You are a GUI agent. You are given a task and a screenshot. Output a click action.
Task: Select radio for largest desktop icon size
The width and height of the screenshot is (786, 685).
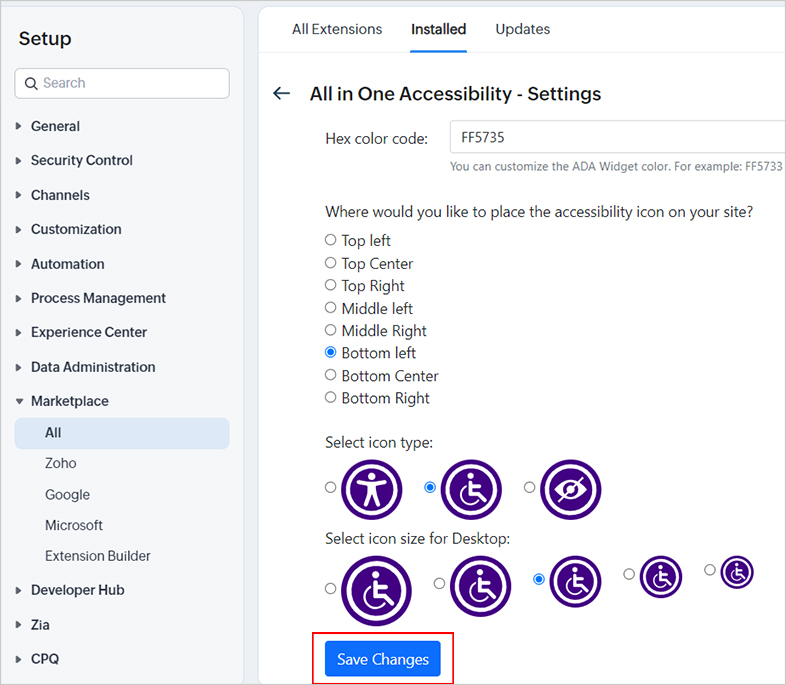[x=330, y=588]
